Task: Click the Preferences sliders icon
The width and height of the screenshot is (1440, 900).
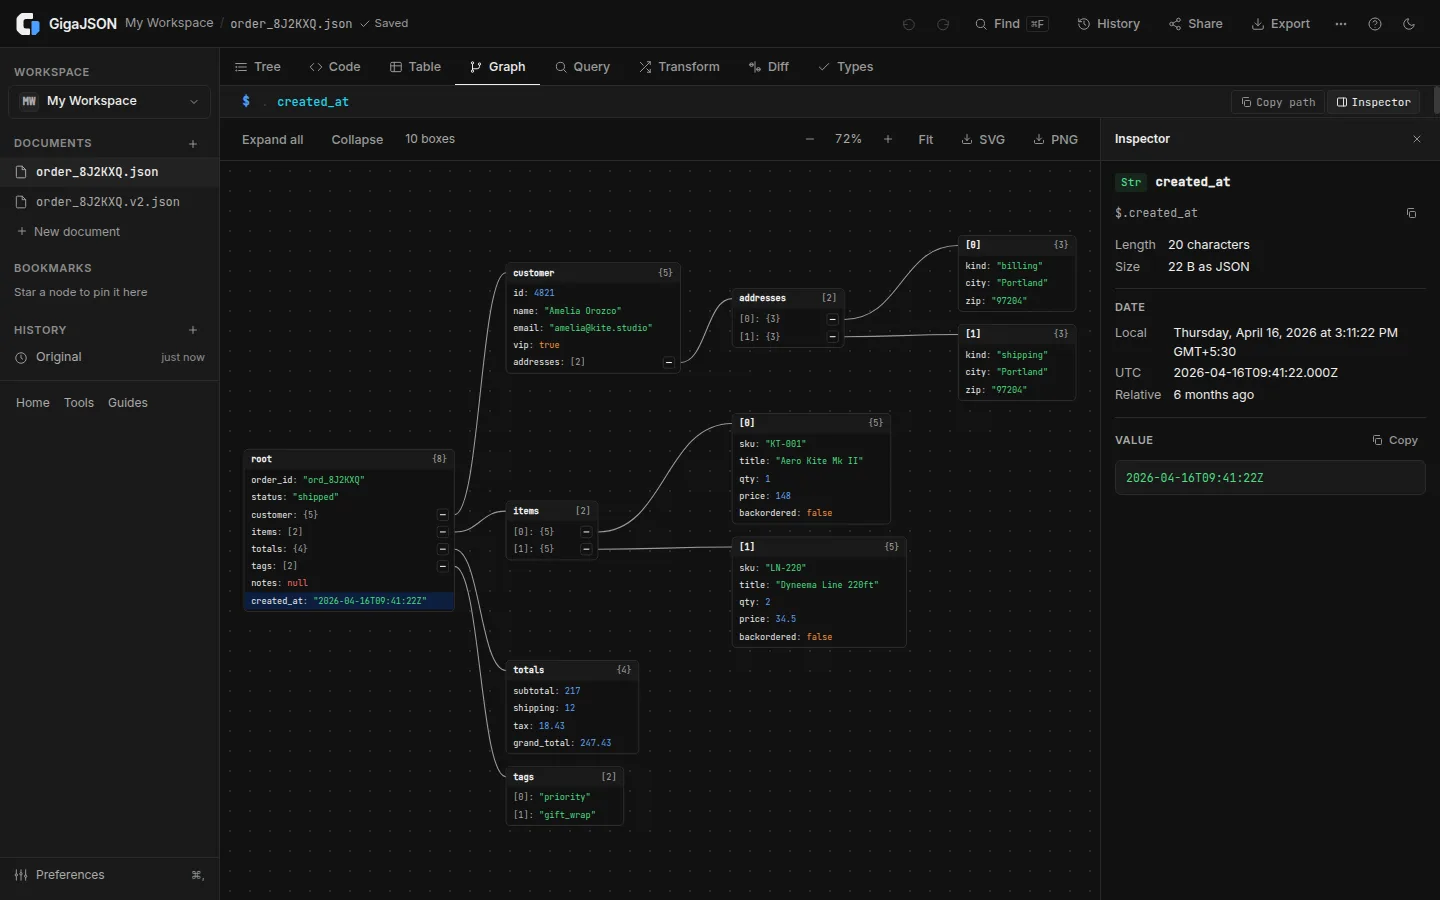Action: pos(21,875)
